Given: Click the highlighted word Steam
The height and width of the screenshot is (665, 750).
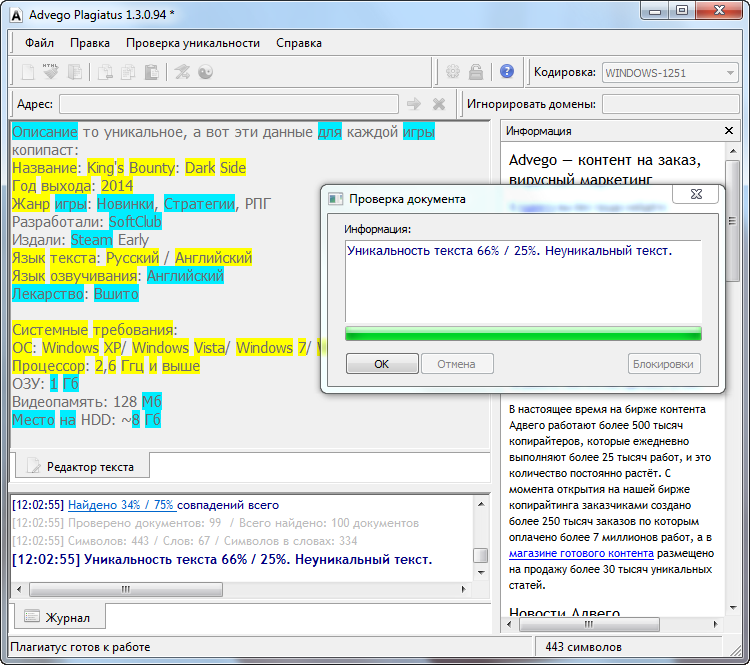Looking at the screenshot, I should pos(91,240).
